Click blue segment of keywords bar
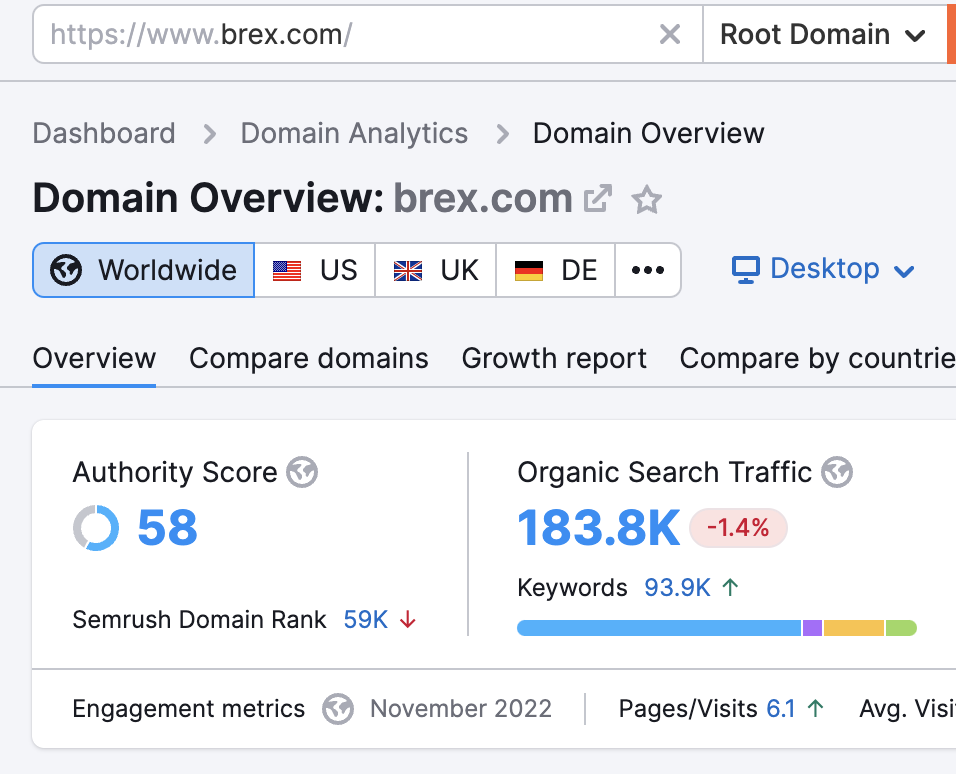Viewport: 956px width, 774px height. pos(658,628)
